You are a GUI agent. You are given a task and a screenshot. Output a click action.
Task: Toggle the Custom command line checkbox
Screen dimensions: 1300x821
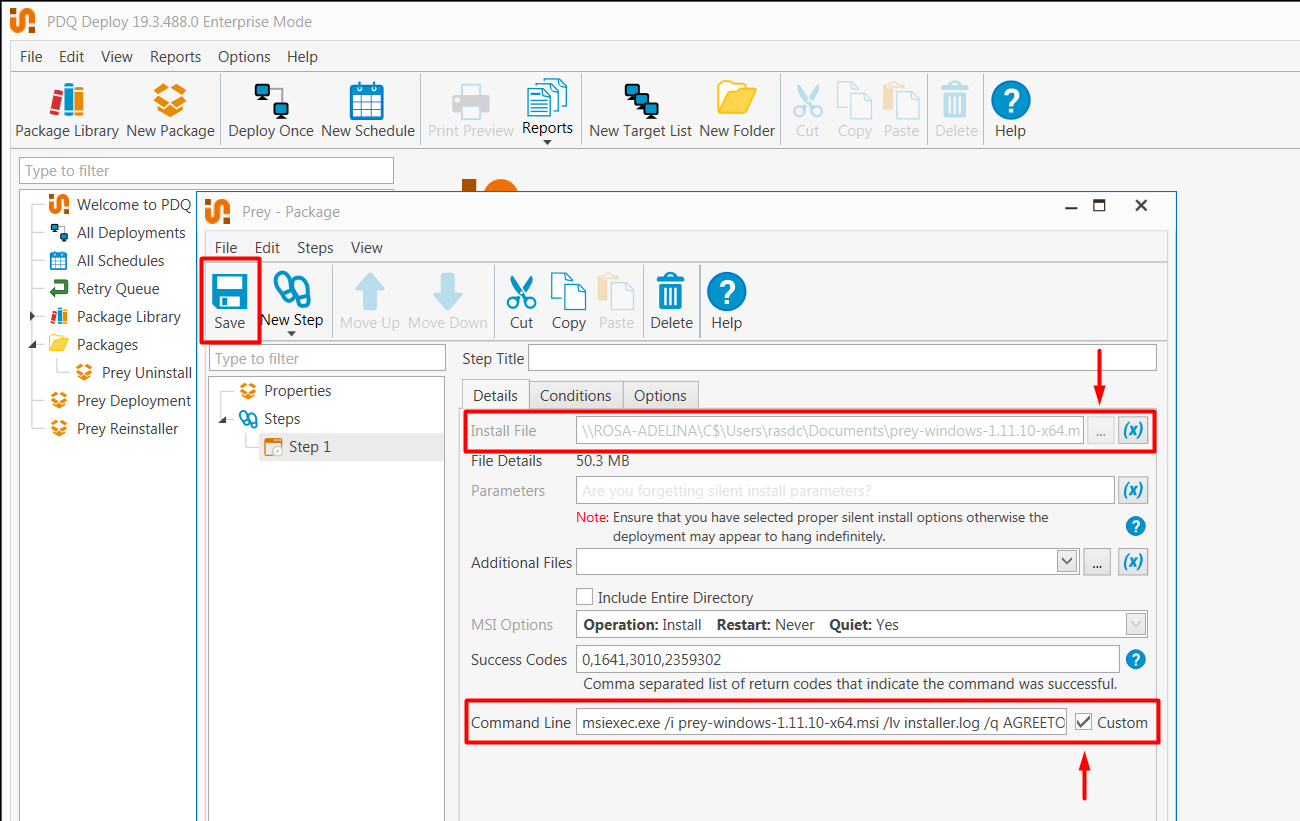pyautogui.click(x=1083, y=722)
